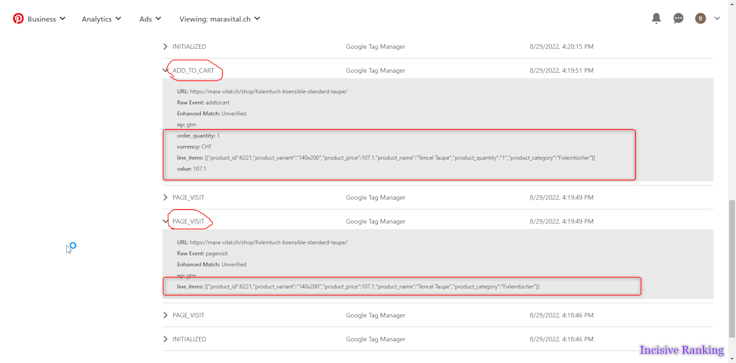Click the ADD_TO_CART line_items value
Screen dimensions: 736x363
tap(400, 158)
